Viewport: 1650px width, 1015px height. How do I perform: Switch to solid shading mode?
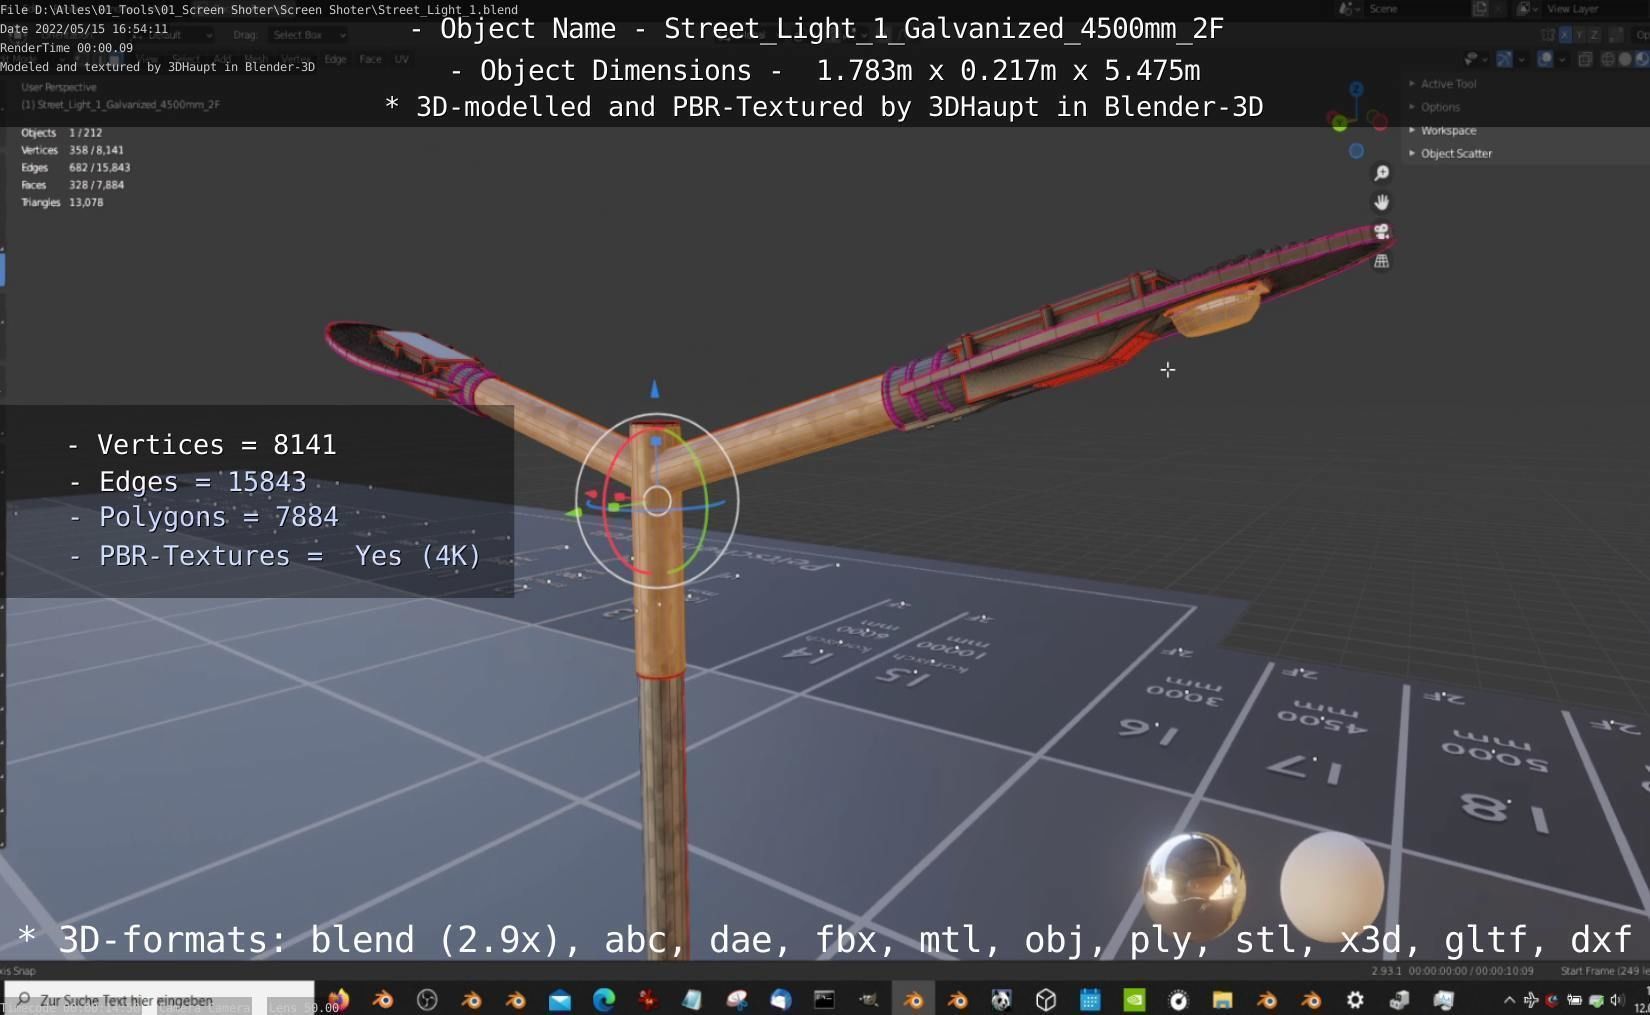click(x=1625, y=59)
